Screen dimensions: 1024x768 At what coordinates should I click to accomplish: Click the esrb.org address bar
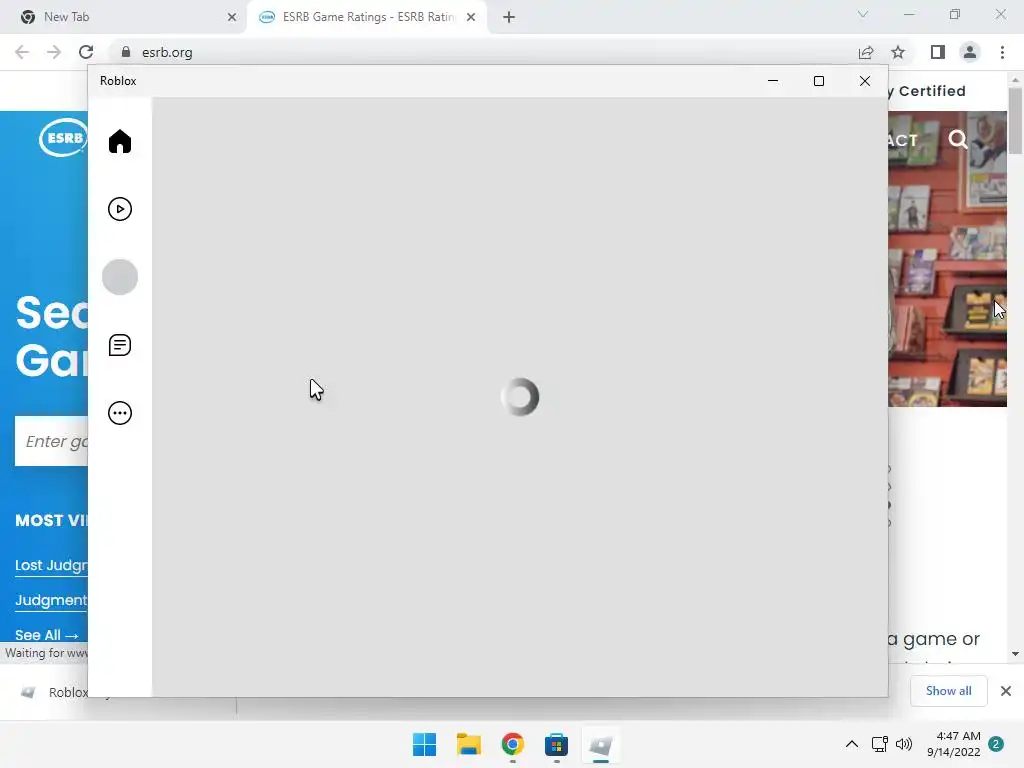pyautogui.click(x=483, y=52)
